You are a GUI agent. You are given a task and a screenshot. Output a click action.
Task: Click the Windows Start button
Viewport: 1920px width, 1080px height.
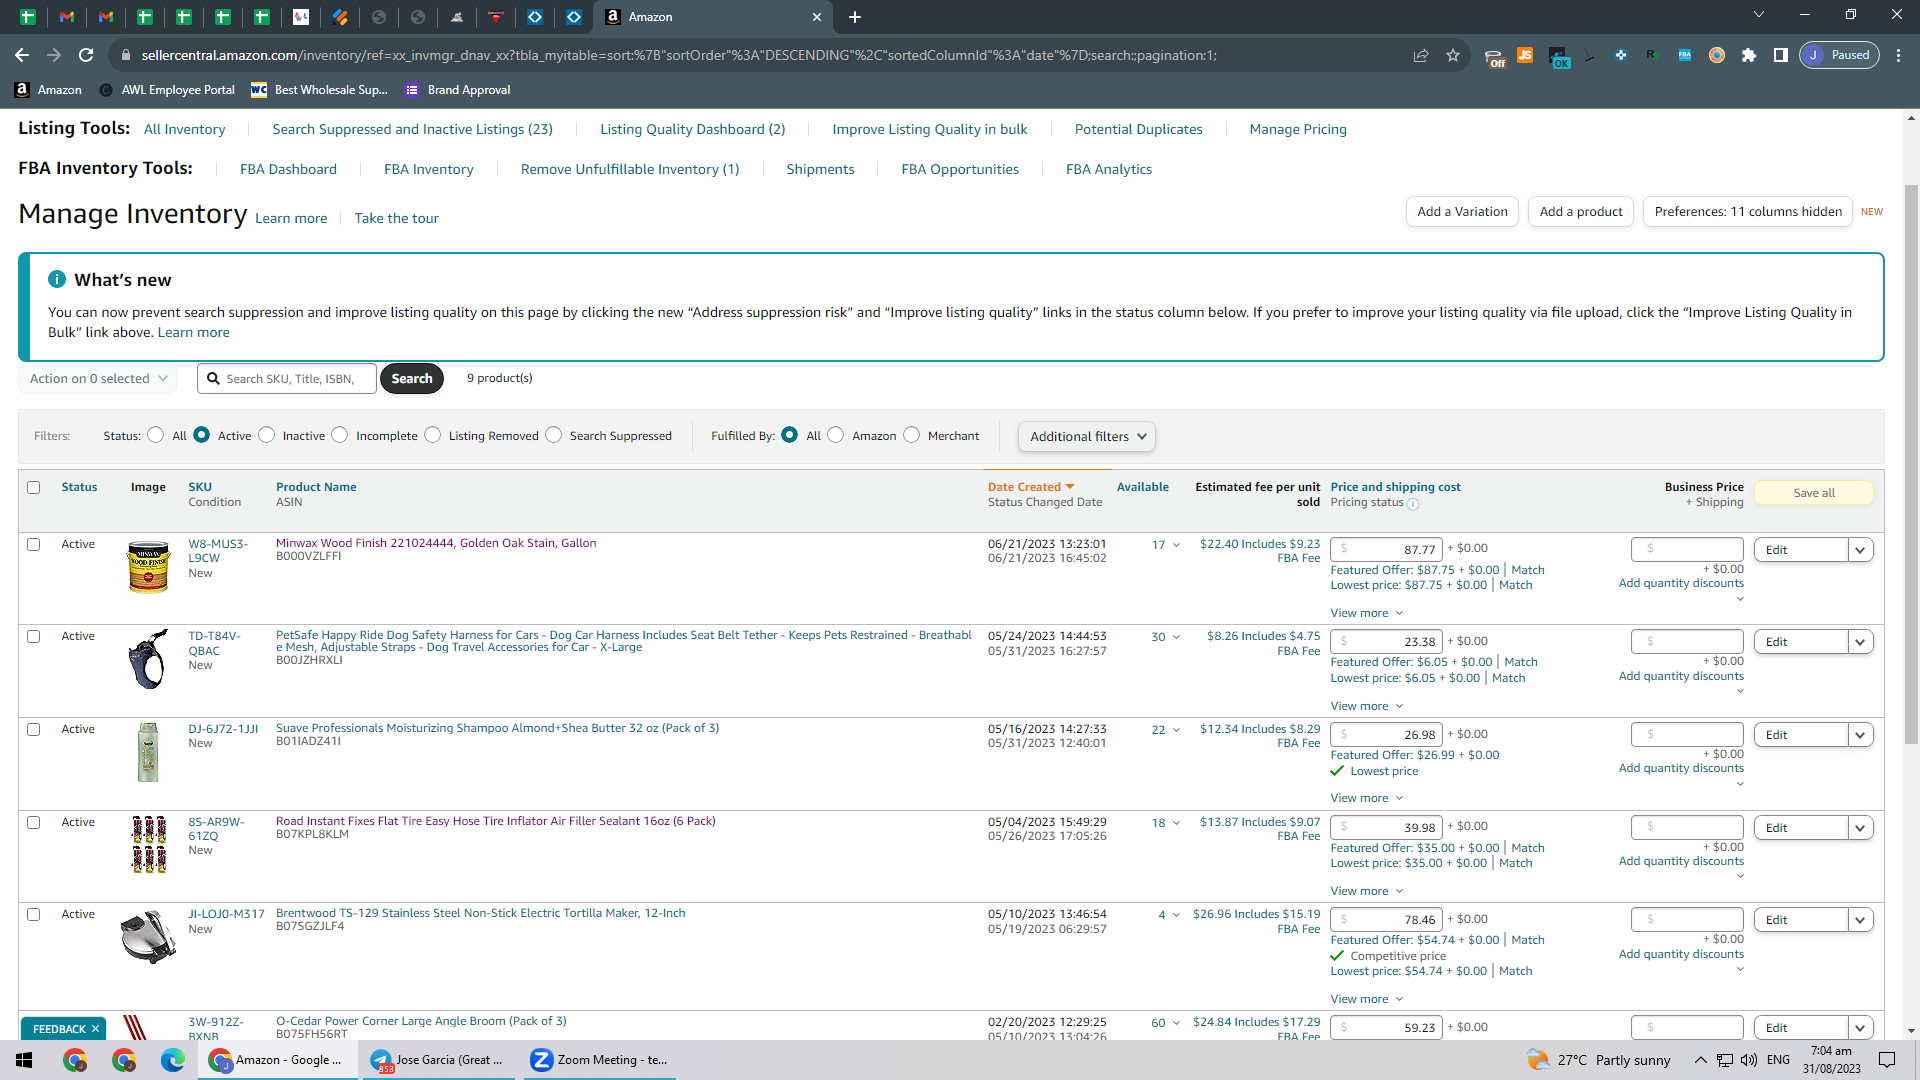24,1060
